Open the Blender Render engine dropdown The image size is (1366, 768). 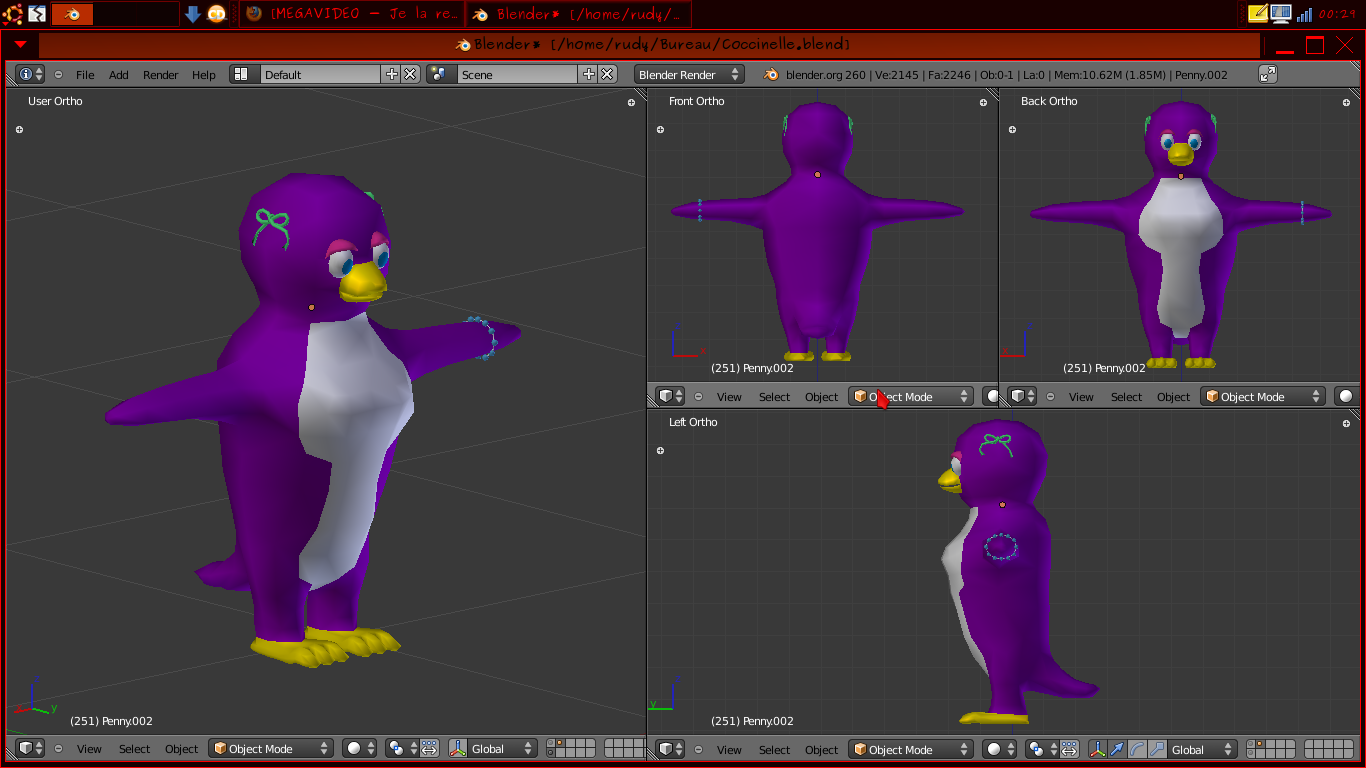coord(690,74)
